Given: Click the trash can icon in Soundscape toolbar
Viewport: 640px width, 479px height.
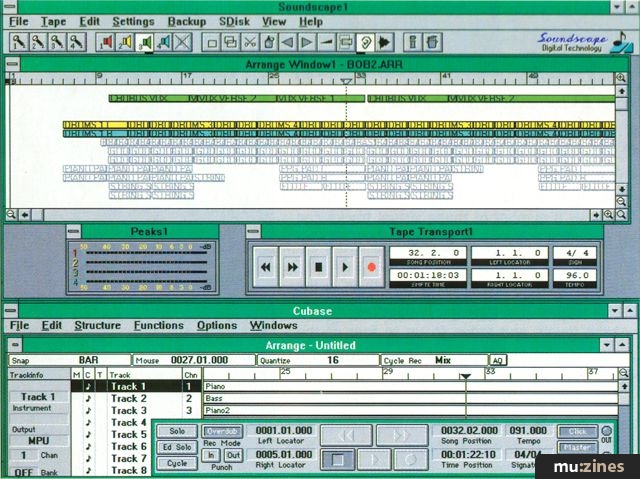Looking at the screenshot, I should coord(431,42).
